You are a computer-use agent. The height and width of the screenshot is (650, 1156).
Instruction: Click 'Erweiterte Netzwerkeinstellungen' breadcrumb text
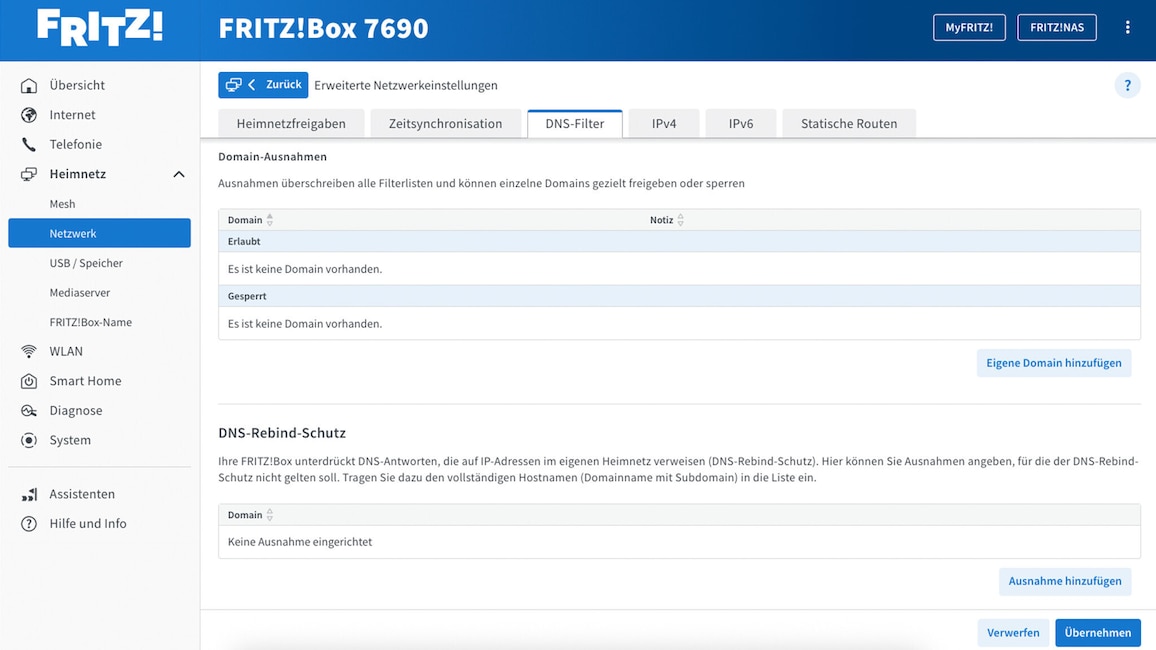click(x=405, y=85)
